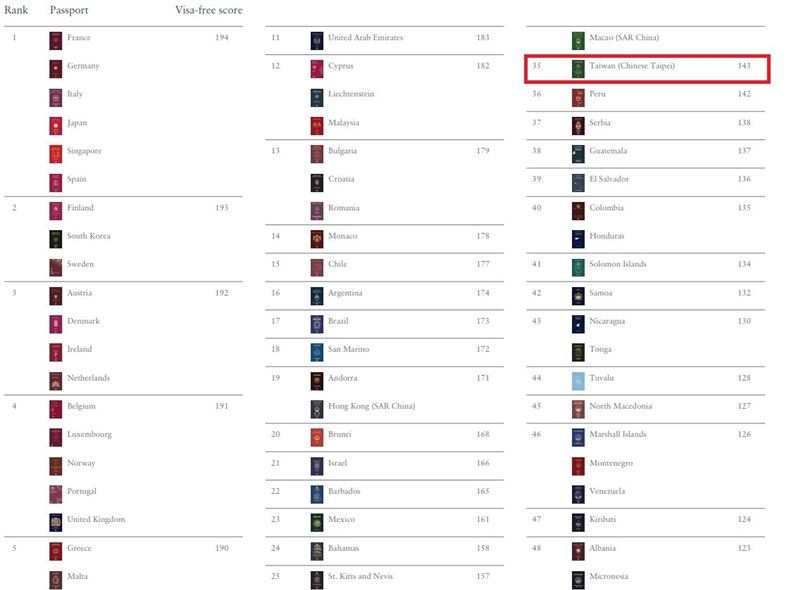800x590 pixels.
Task: Select the Brunei passport icon
Action: tap(317, 437)
